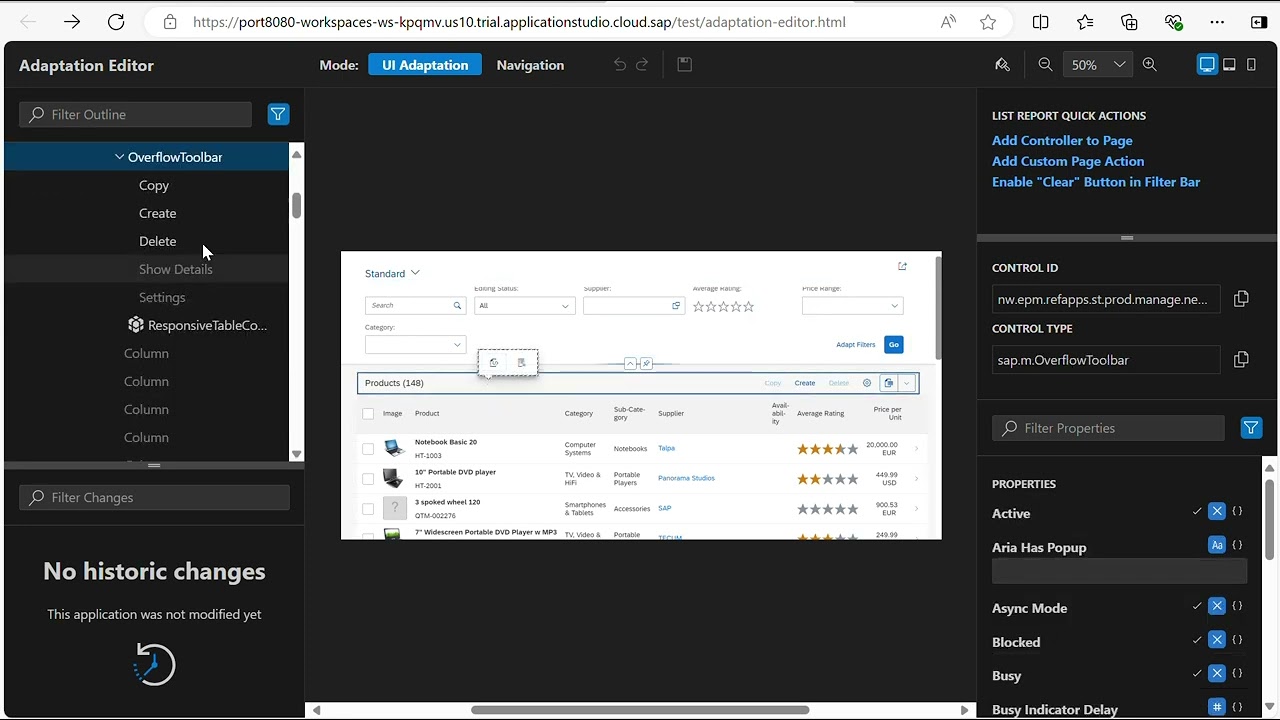1280x720 pixels.
Task: Click the search magnifier in preview search field
Action: [x=457, y=306]
